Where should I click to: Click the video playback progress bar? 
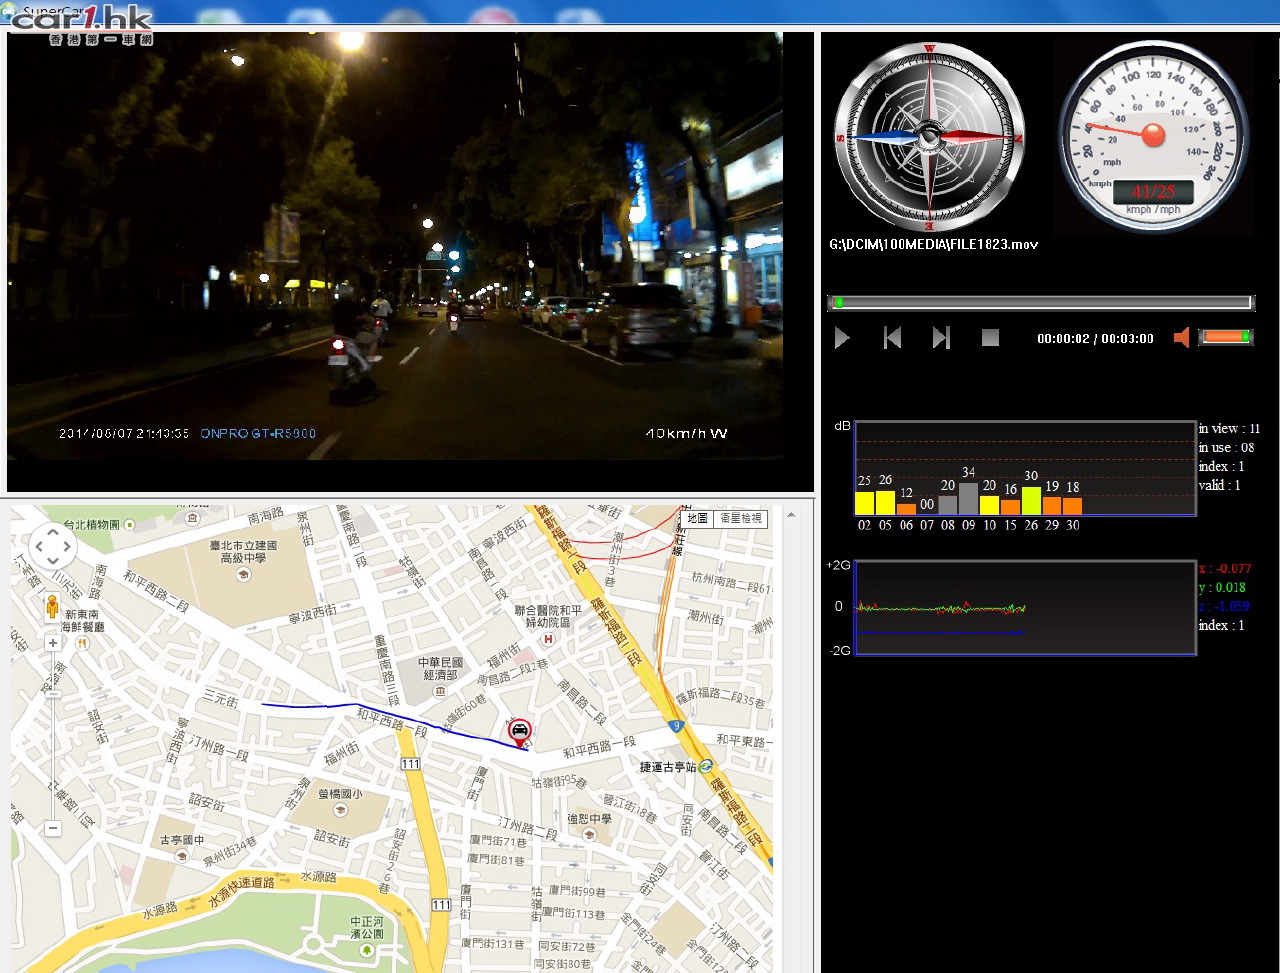coord(1040,302)
